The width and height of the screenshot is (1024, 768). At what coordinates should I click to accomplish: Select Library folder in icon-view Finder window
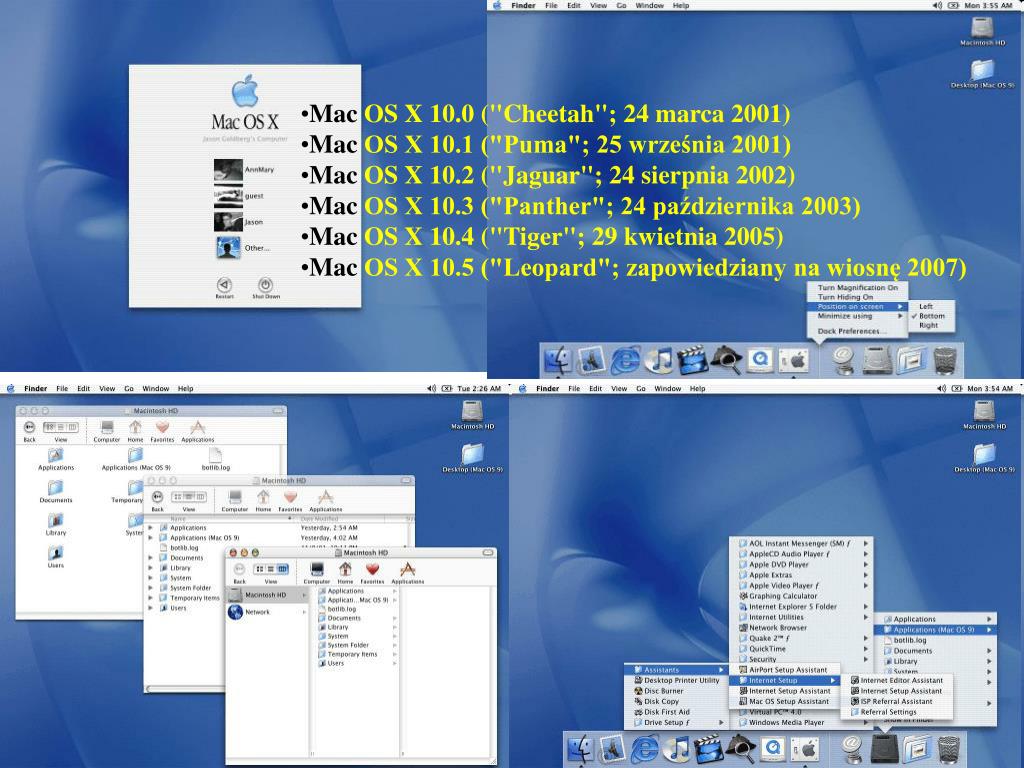click(x=56, y=524)
